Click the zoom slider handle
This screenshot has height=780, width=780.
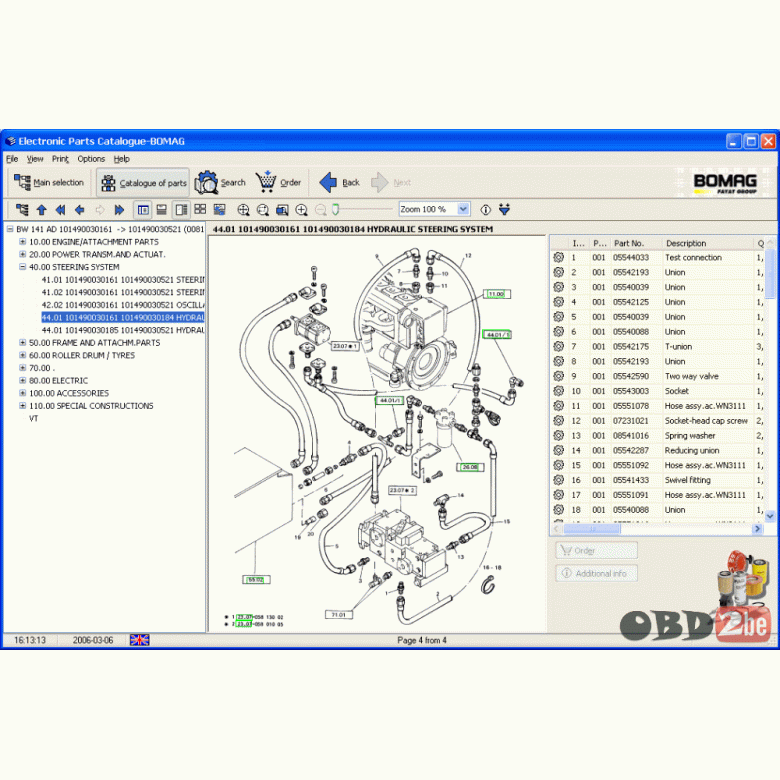(335, 209)
